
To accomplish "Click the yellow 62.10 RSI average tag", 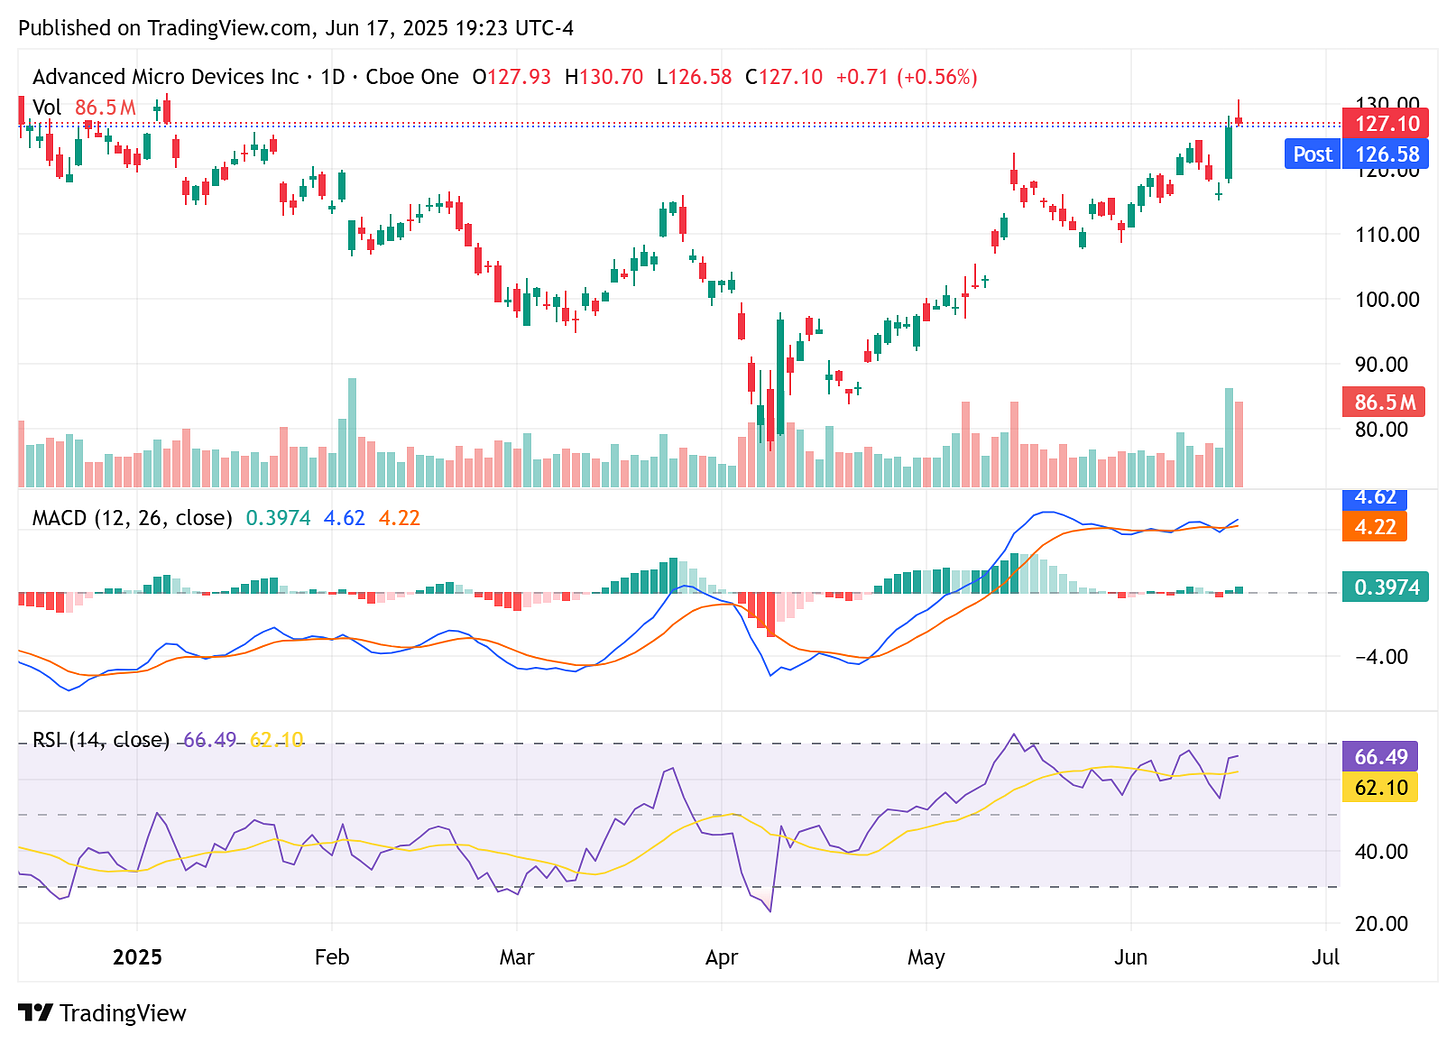I will click(1381, 787).
